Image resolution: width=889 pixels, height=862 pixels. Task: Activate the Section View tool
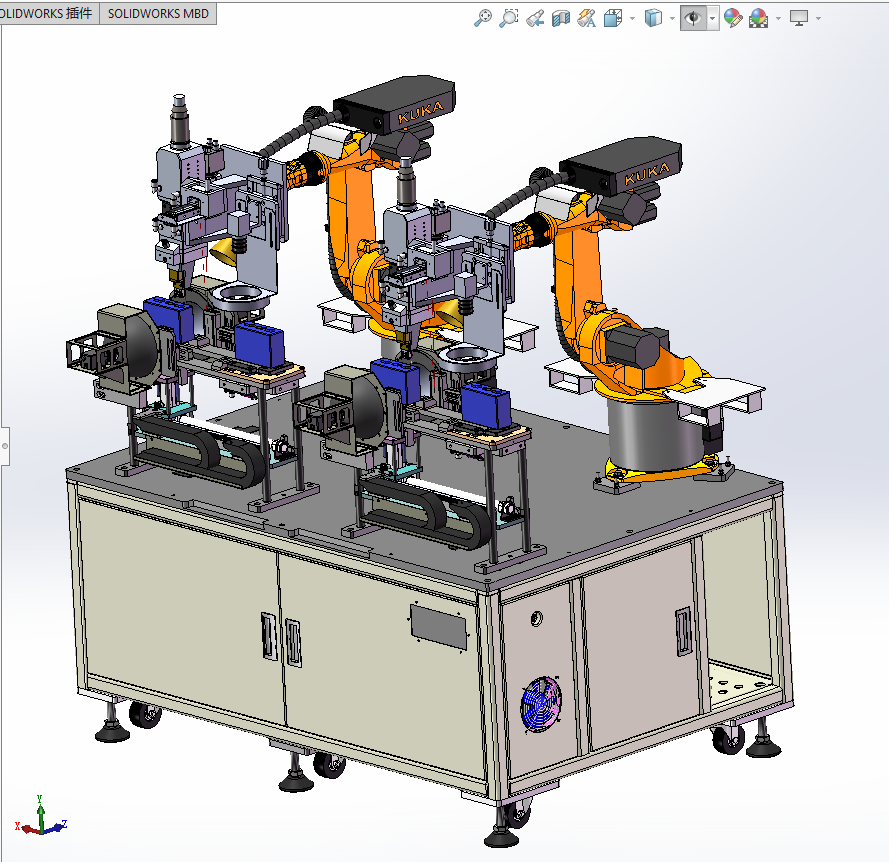[x=561, y=19]
